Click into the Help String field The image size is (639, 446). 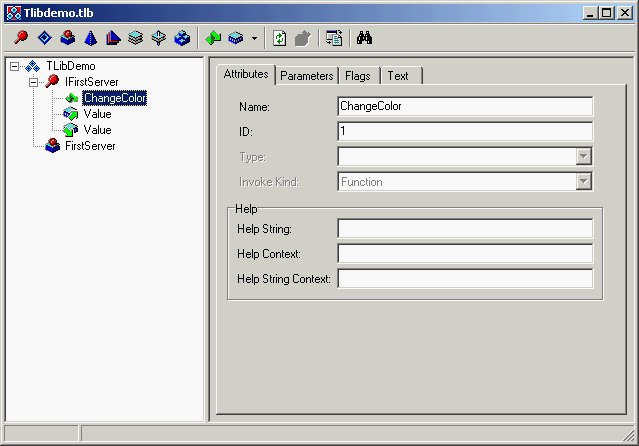465,229
